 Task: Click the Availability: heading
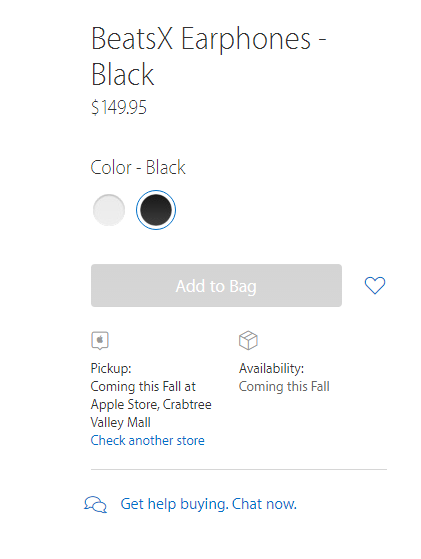coord(271,368)
